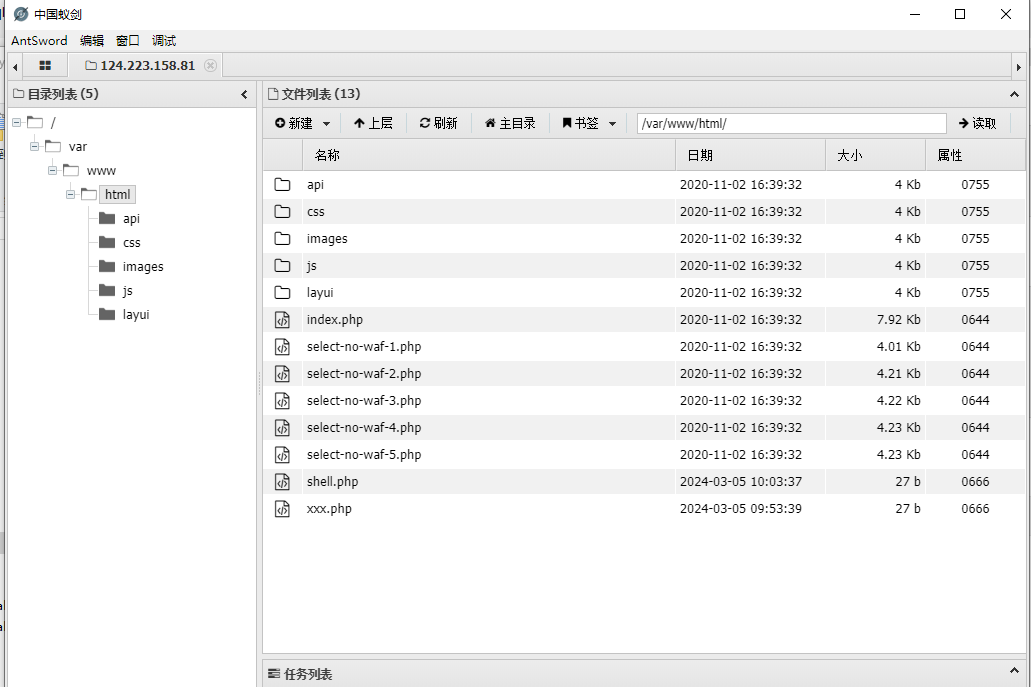The width and height of the screenshot is (1031, 687).
Task: Refresh list with 刷新 button
Action: pos(438,123)
